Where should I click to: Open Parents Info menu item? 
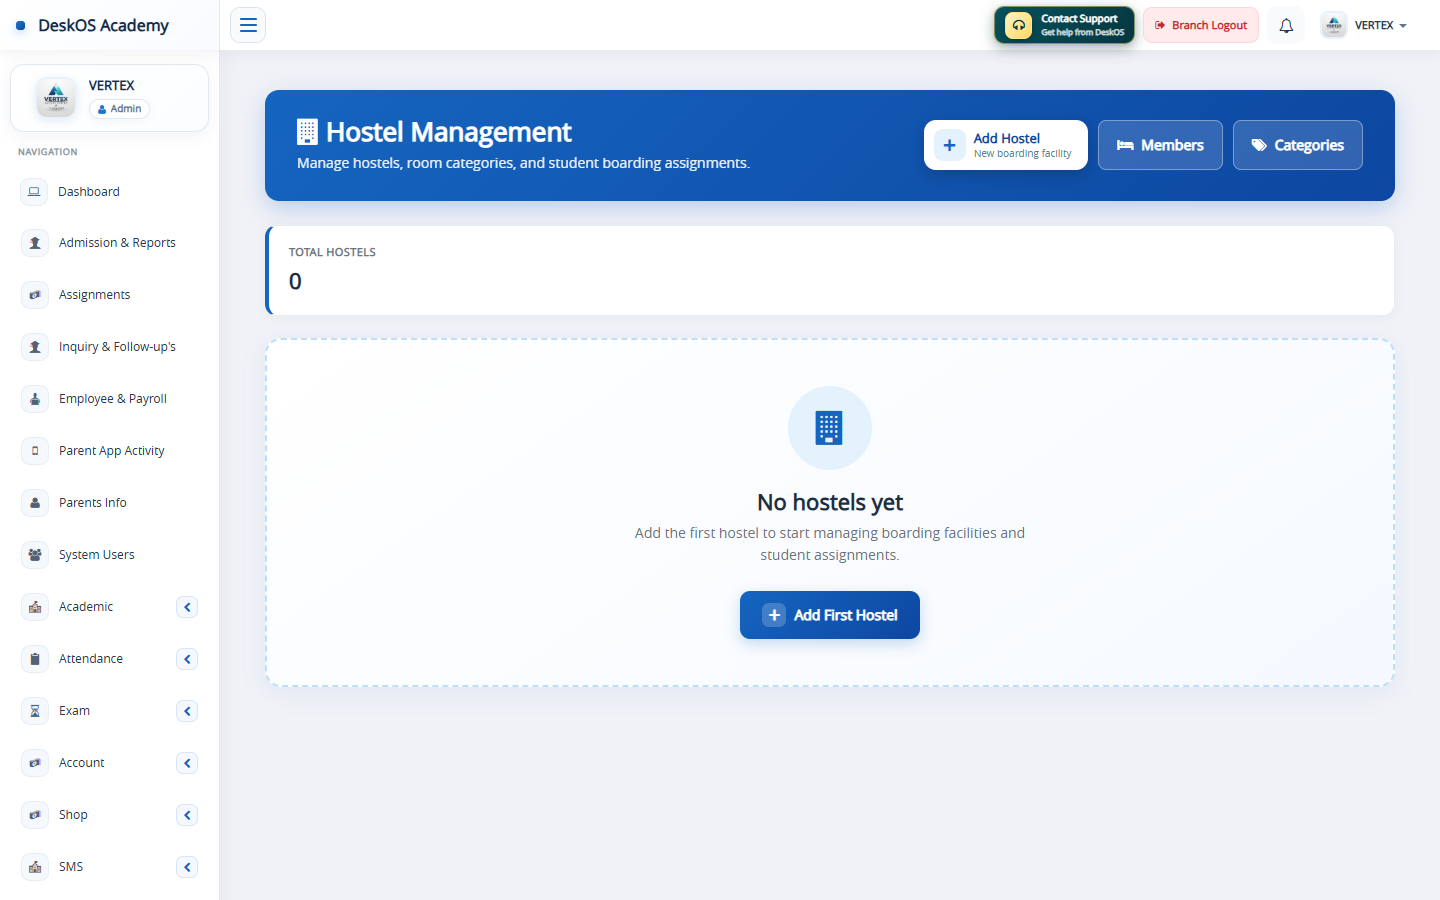tap(109, 503)
